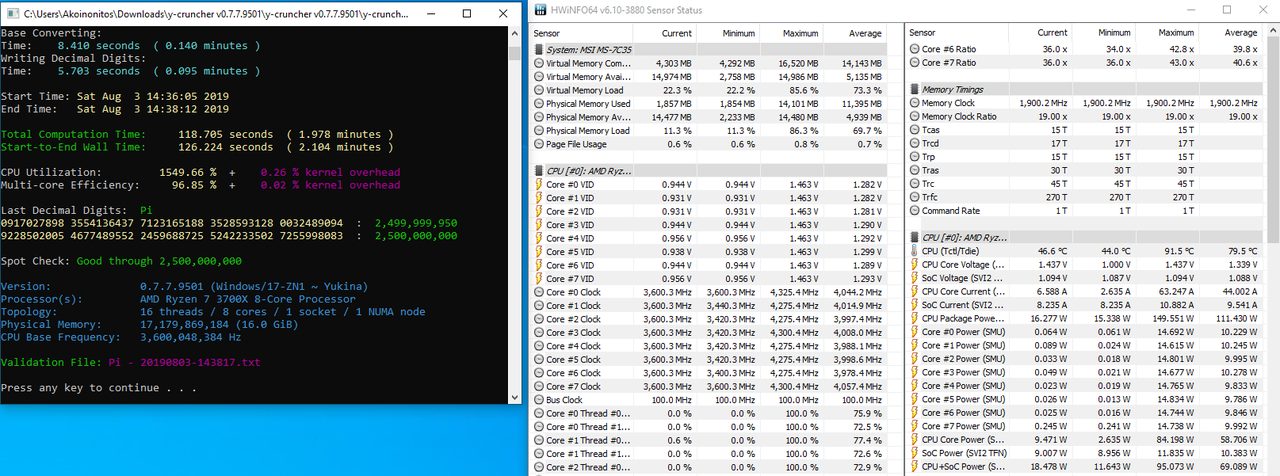Click the Command Rate row icon
The width and height of the screenshot is (1280, 476).
coord(914,211)
